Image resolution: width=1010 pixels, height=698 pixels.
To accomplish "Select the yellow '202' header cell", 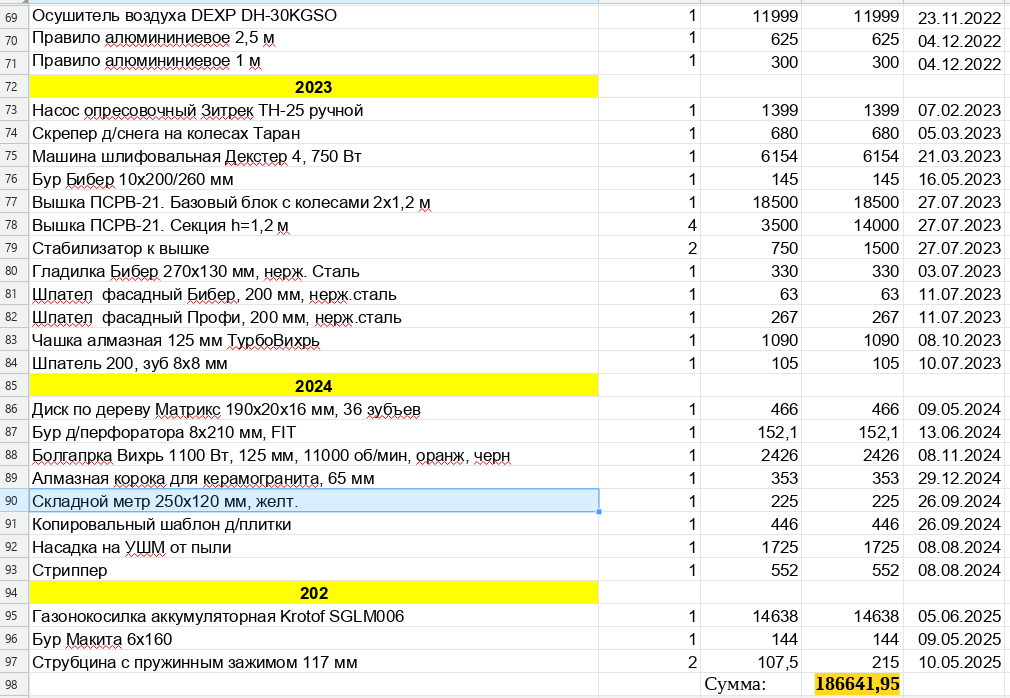I will [314, 593].
